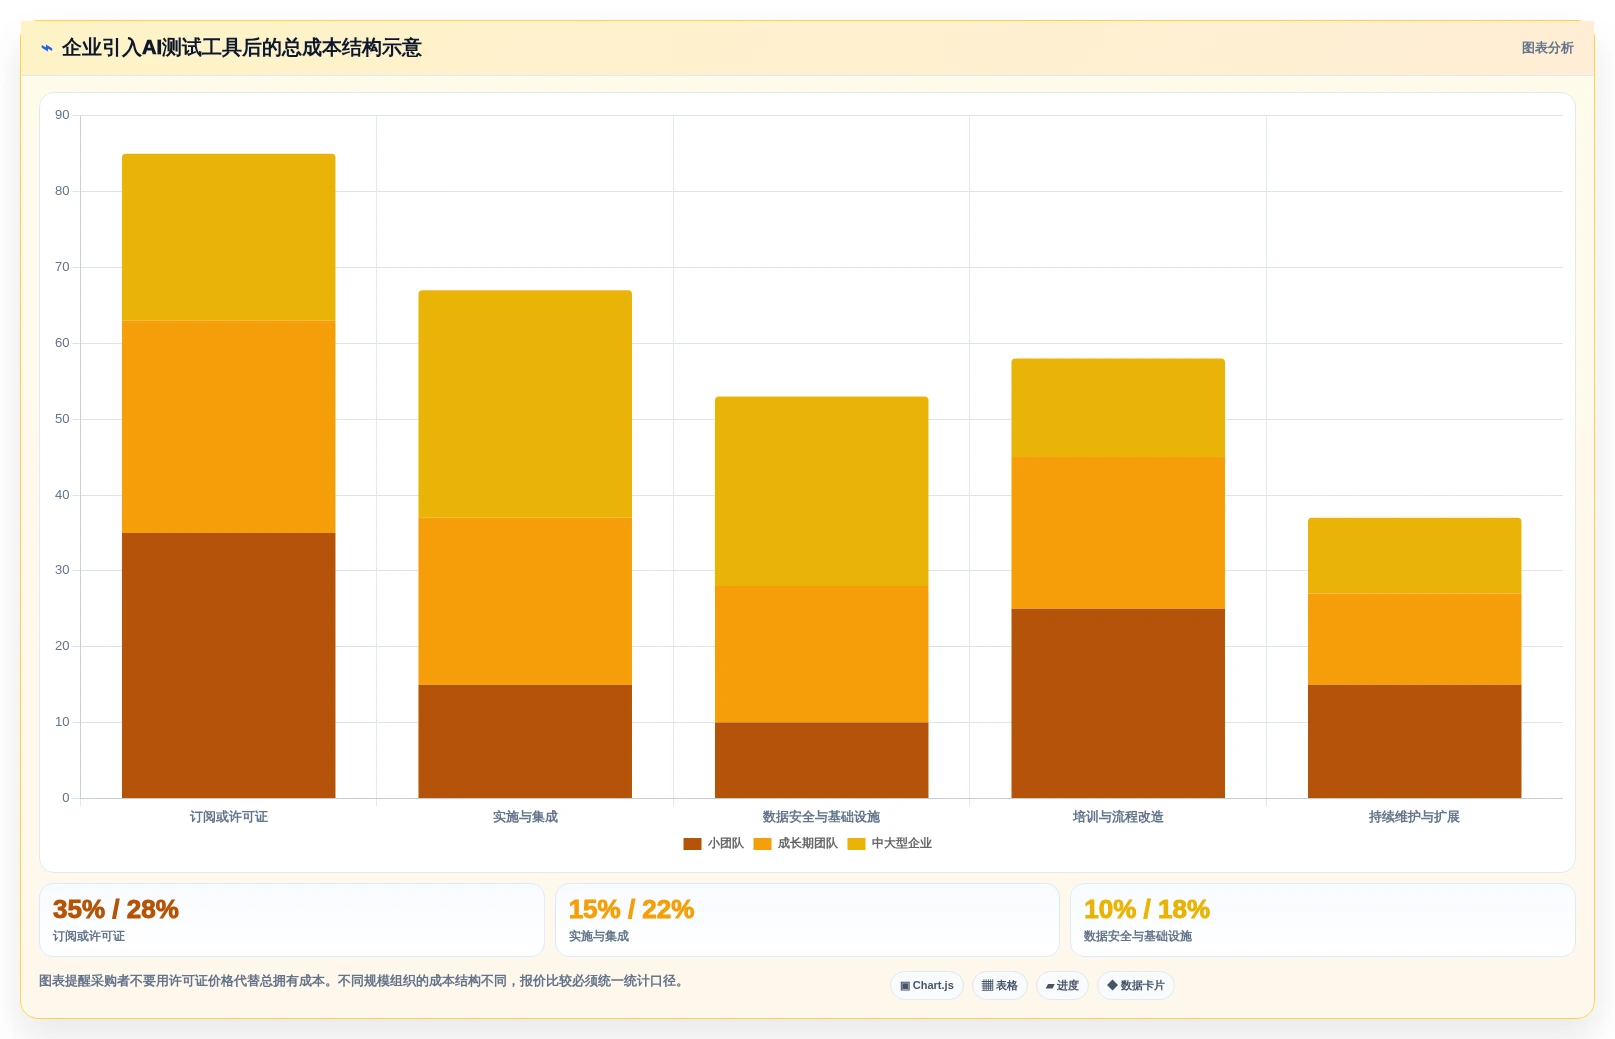Click the 实施与集成 x-axis label

525,817
